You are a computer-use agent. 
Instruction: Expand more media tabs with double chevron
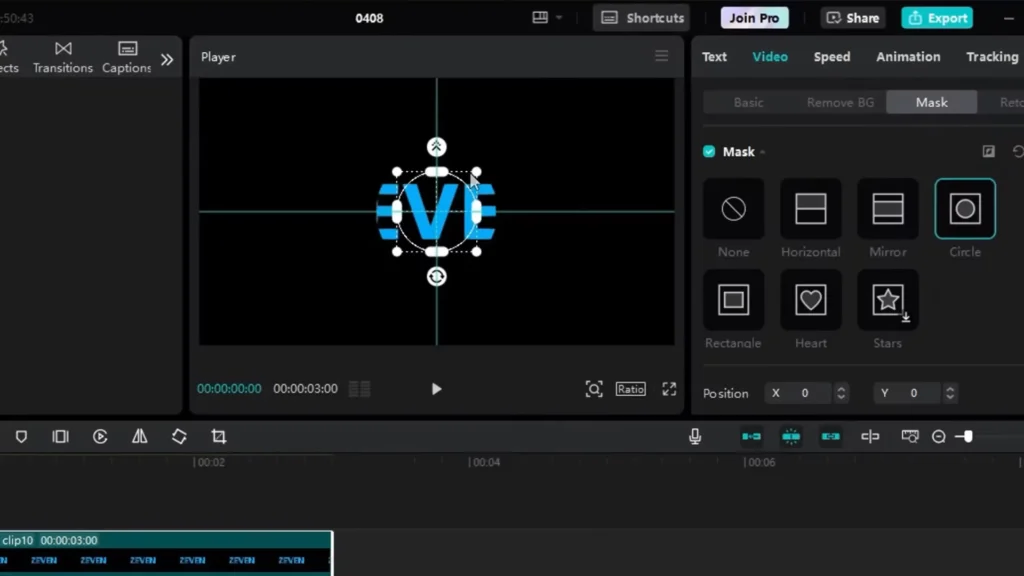coord(167,59)
